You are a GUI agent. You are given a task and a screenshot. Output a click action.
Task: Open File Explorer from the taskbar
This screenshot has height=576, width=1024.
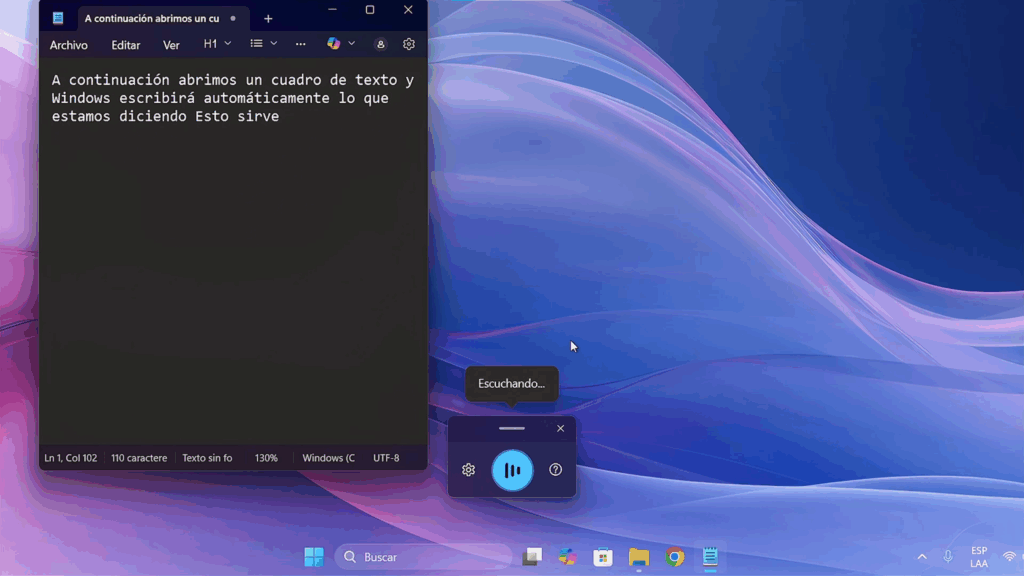[x=639, y=556]
